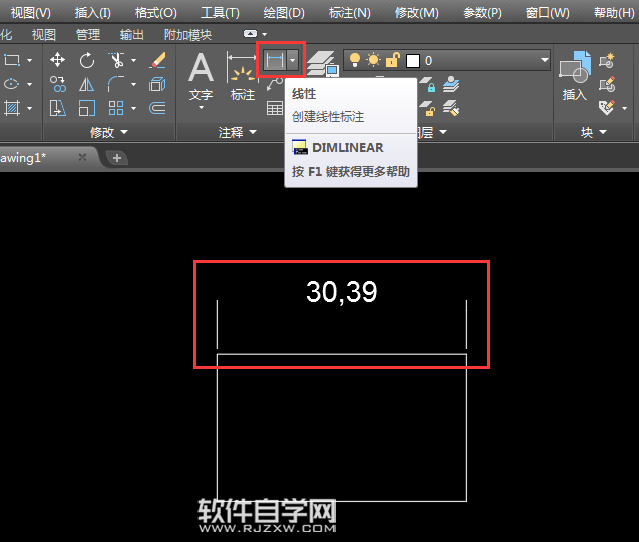Select the Ellipse draw tool

point(11,84)
